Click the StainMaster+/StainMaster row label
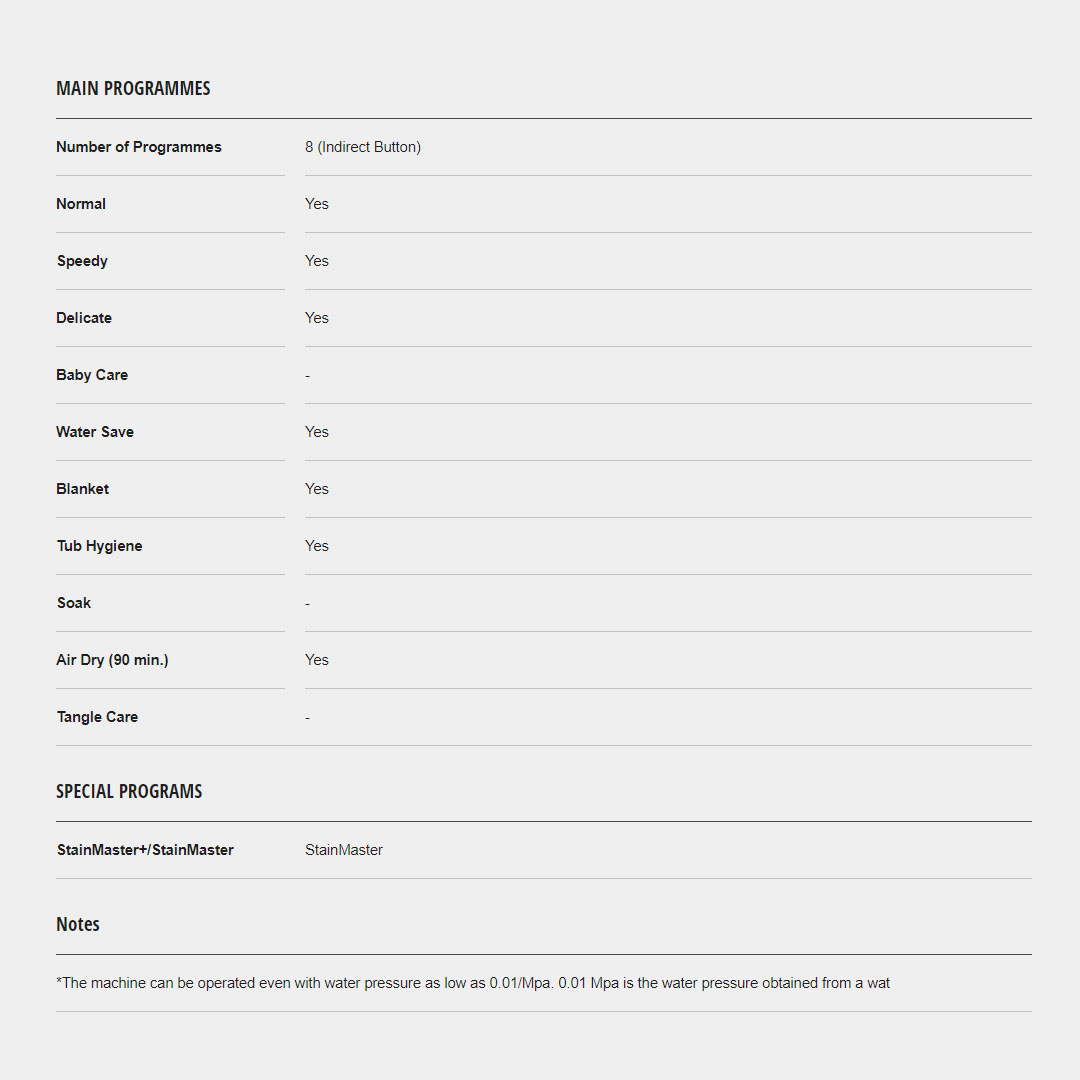Viewport: 1080px width, 1080px height. click(145, 850)
